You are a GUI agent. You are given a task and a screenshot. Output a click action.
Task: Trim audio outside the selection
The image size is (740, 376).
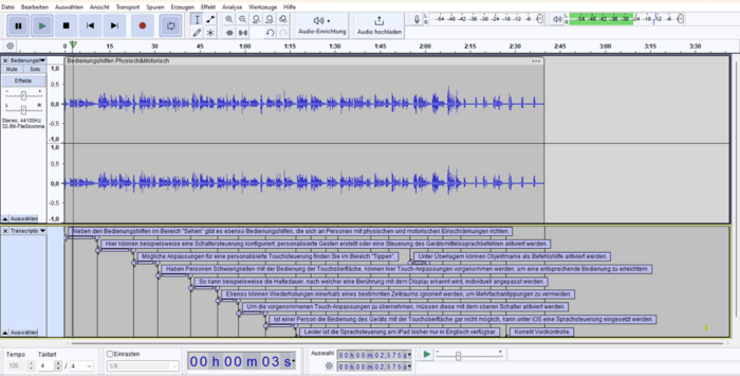pos(229,33)
